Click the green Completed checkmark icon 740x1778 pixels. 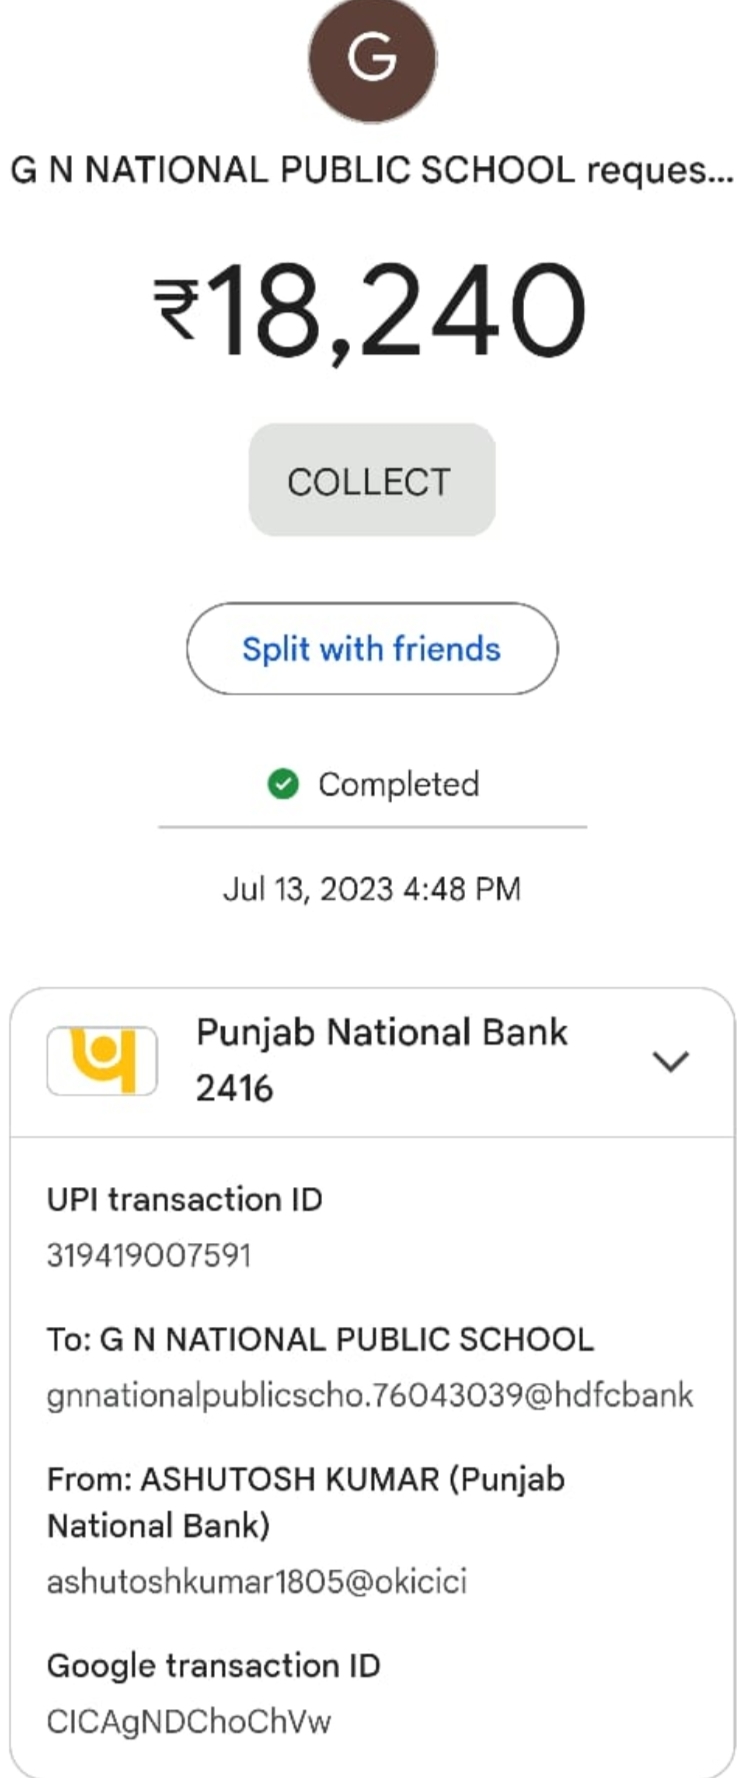click(284, 784)
